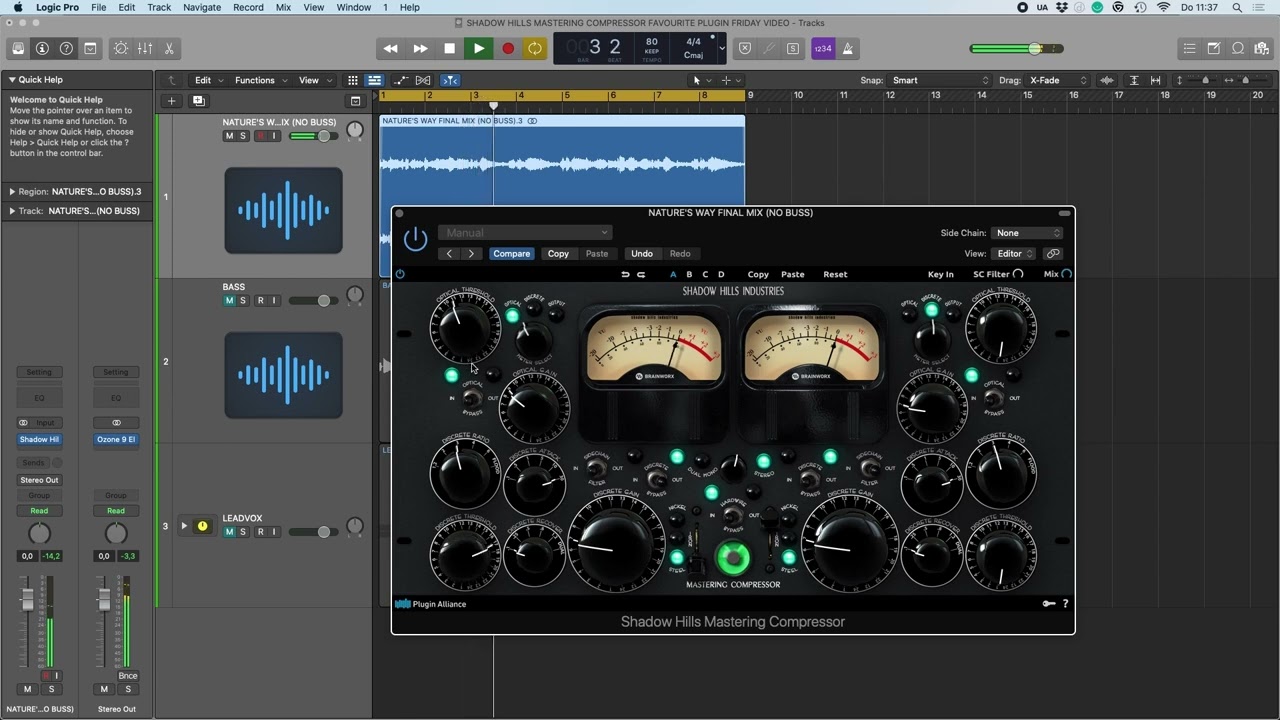Toggle the Inspector info button

click(42, 48)
